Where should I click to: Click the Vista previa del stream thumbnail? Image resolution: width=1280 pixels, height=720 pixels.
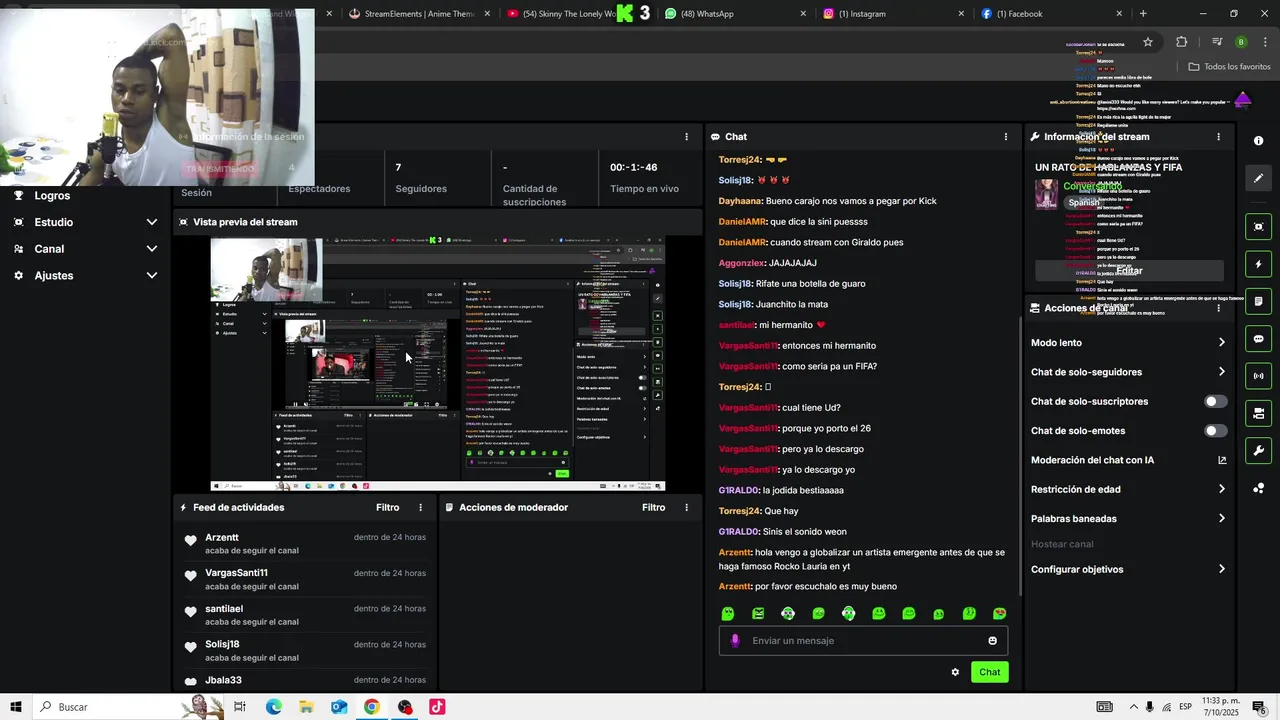pos(437,364)
